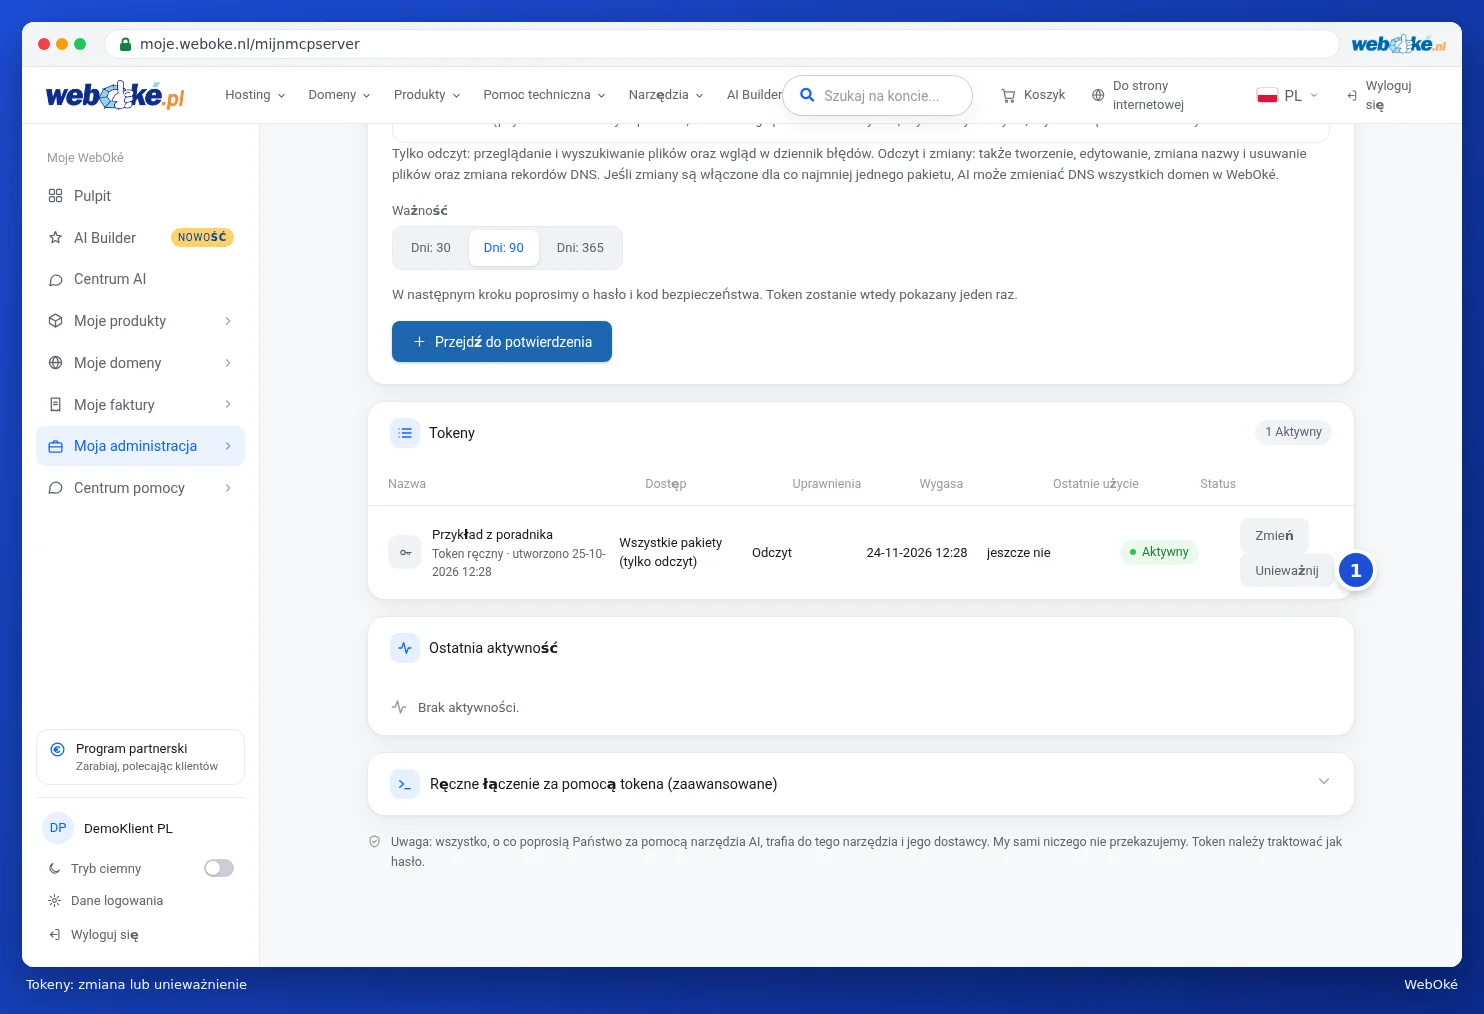Click the Polish flag language icon
This screenshot has width=1484, height=1014.
[x=1267, y=95]
